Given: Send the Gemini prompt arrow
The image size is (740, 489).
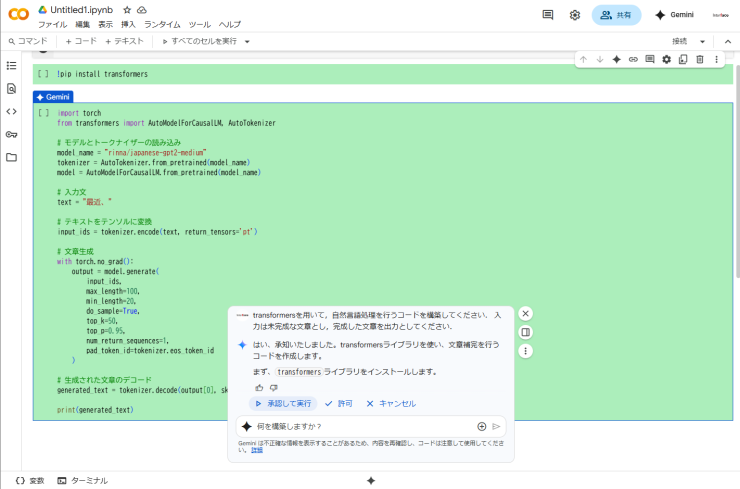Looking at the screenshot, I should [x=496, y=426].
